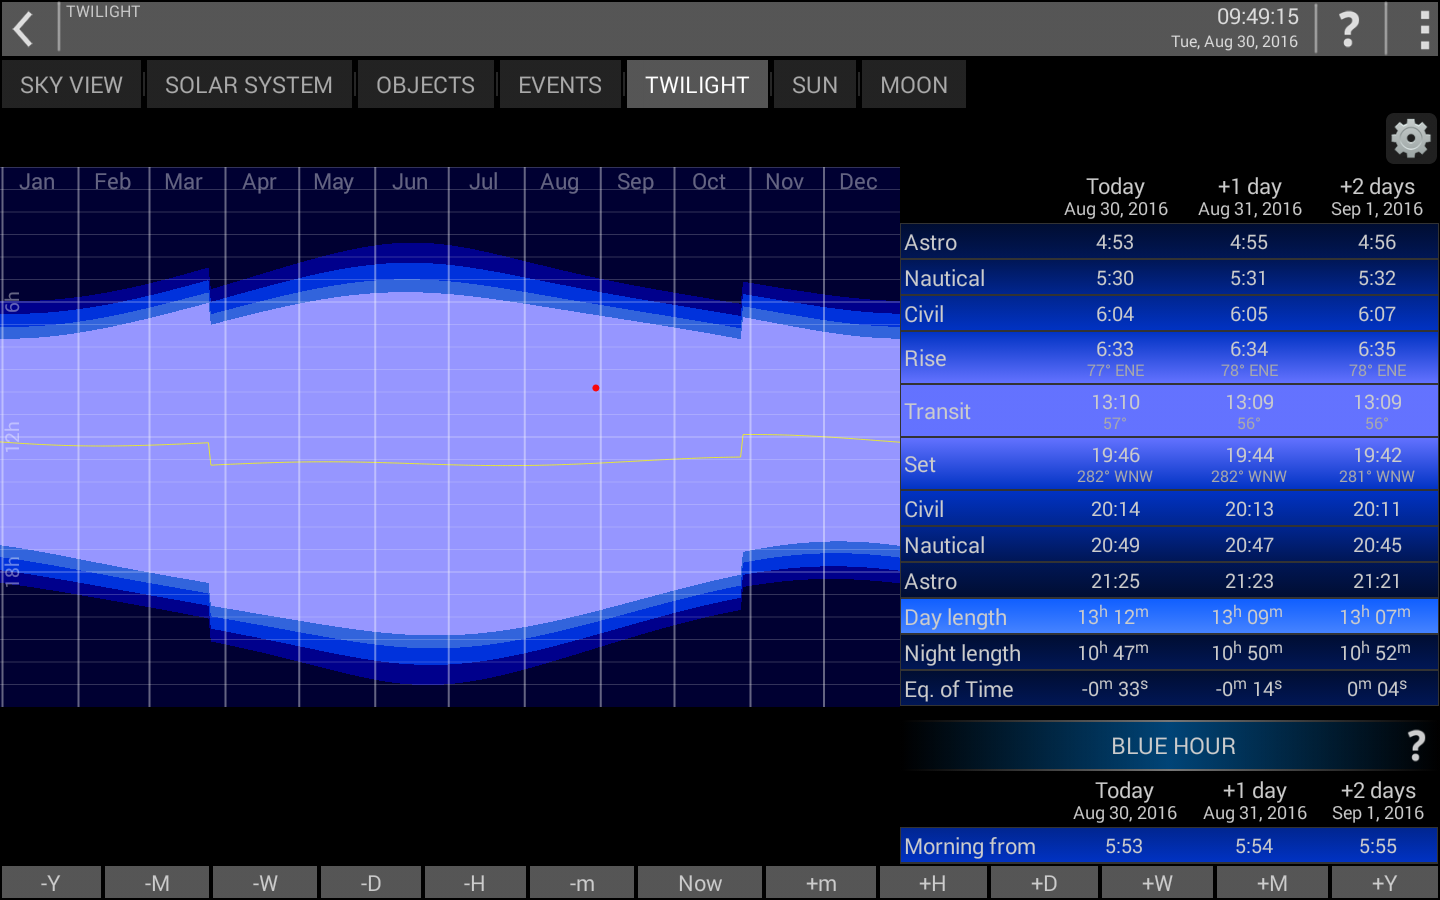Viewport: 1440px width, 900px height.
Task: Select the 13h 07m day length value
Action: point(1376,616)
